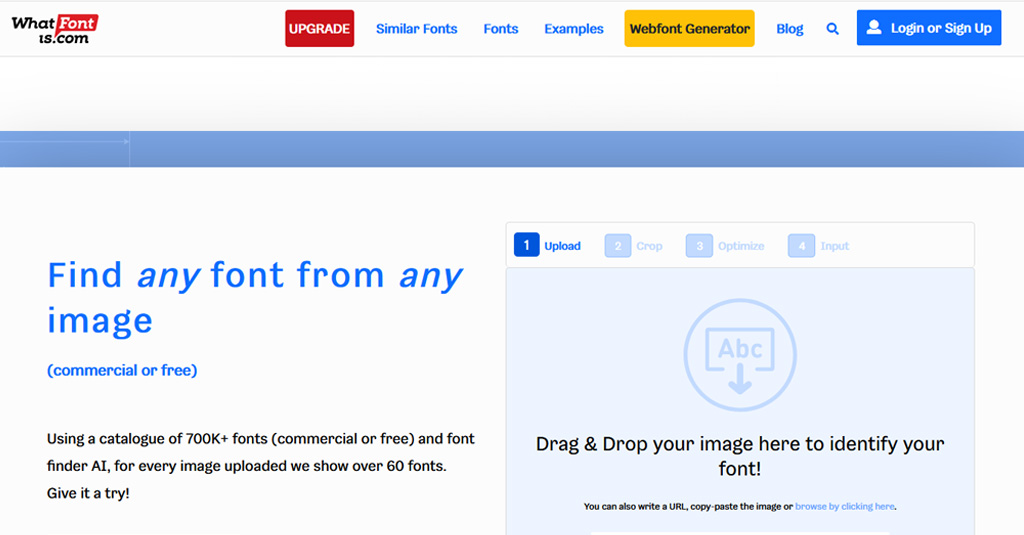
Task: Click the Drag & Drop image heading
Action: click(740, 455)
